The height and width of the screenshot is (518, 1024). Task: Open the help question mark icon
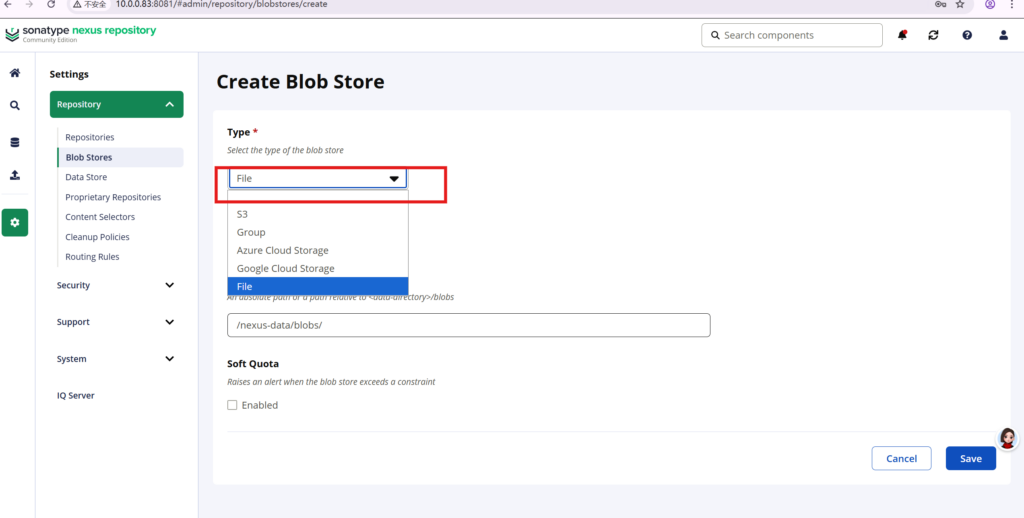[967, 35]
